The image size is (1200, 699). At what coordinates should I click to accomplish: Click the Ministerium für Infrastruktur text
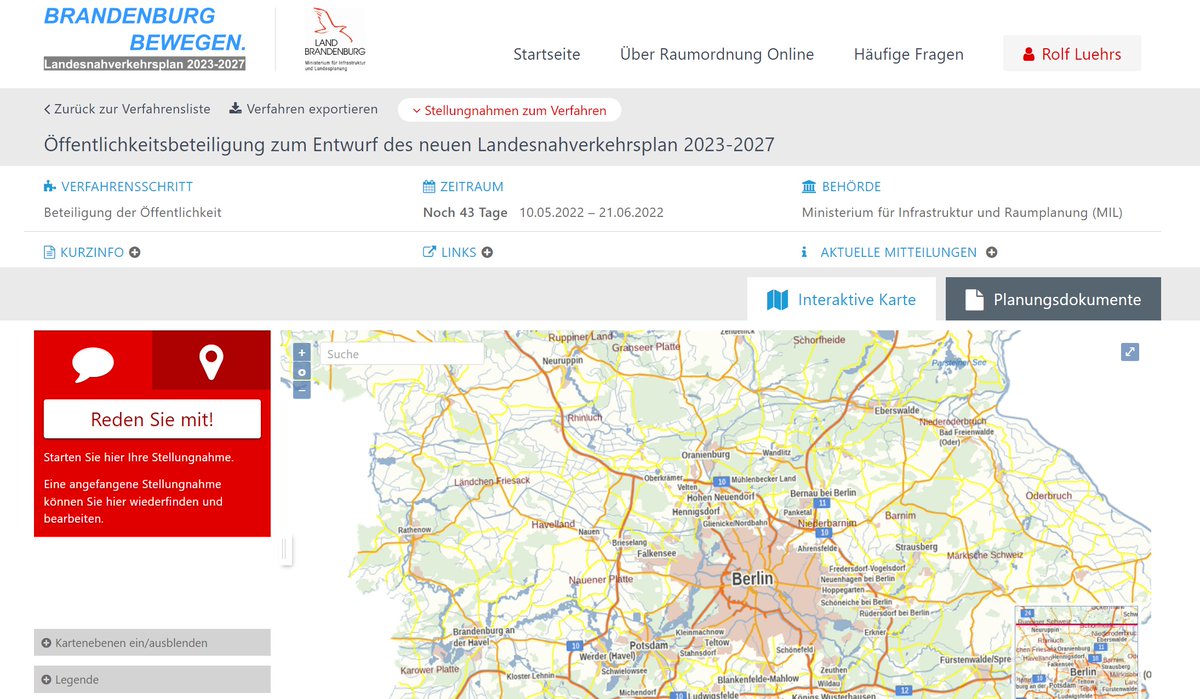point(962,212)
